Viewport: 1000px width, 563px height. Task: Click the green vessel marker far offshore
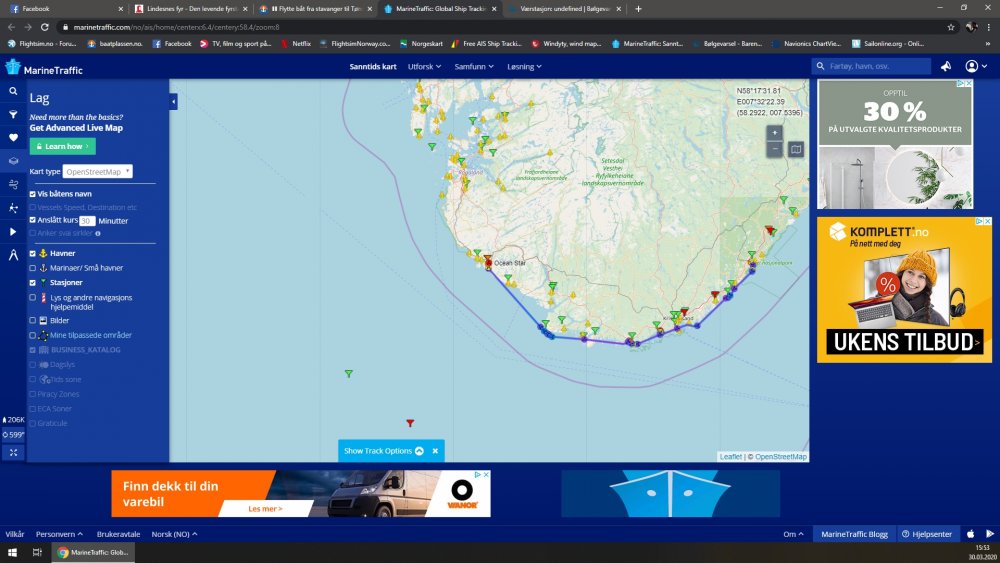click(349, 374)
